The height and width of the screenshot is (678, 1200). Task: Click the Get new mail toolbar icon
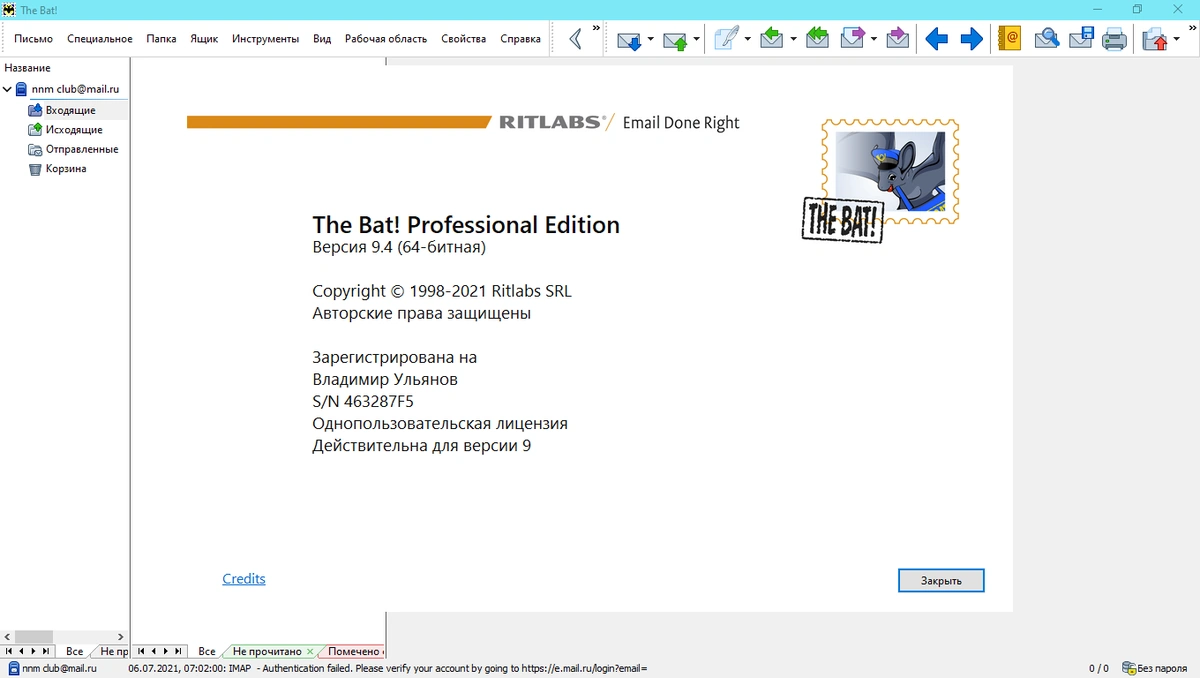click(x=629, y=40)
